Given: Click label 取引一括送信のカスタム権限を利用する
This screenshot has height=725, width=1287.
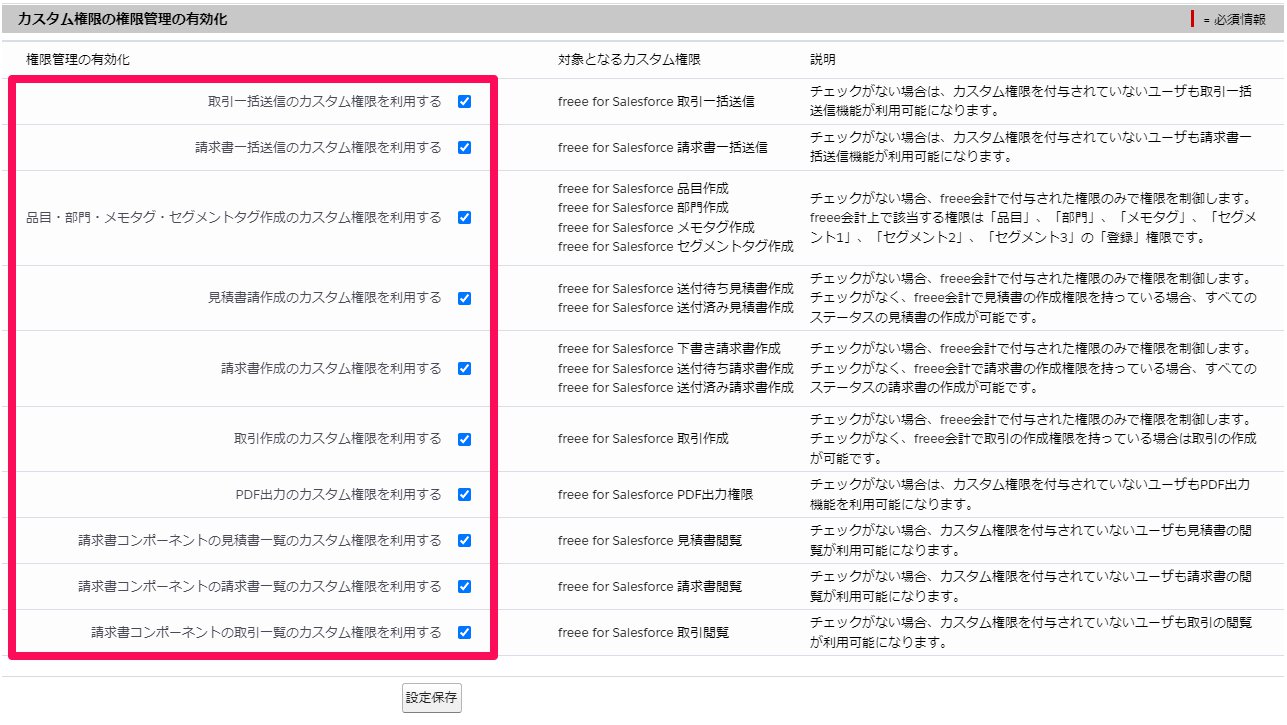Looking at the screenshot, I should 324,101.
